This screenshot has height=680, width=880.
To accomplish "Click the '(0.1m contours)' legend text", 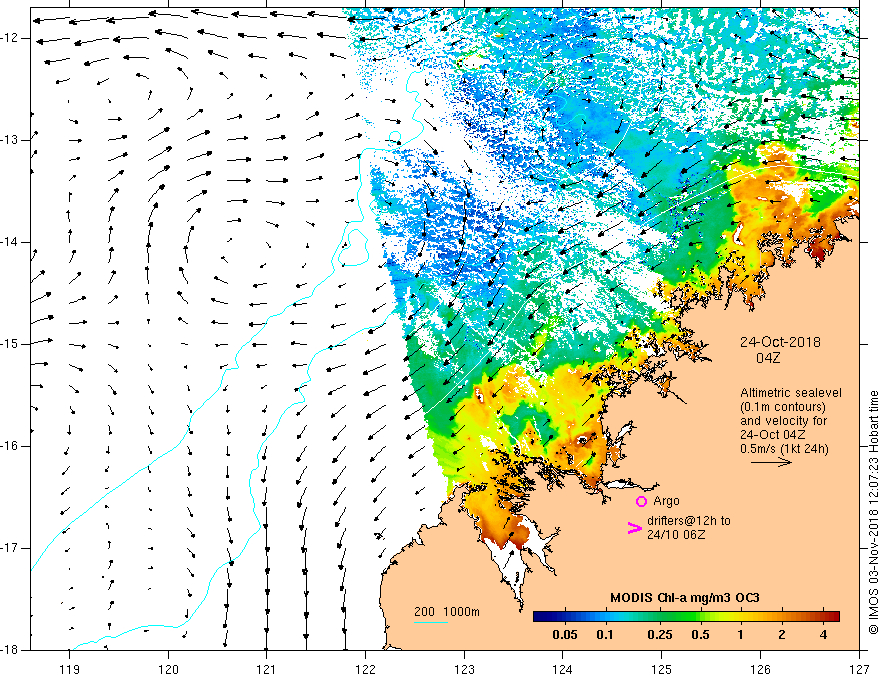I will (x=782, y=407).
